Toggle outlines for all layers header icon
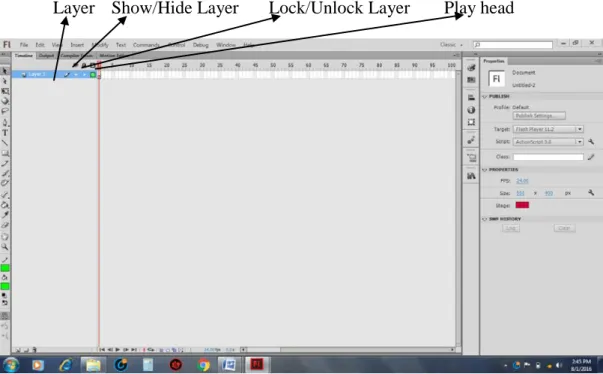Viewport: 603px width, 374px height. pos(93,65)
